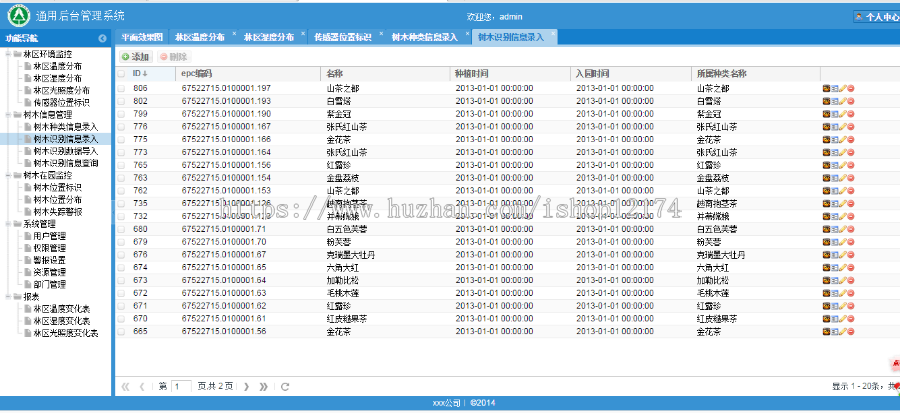900x413 pixels.
Task: Go to the next page using the arrow
Action: pyautogui.click(x=246, y=387)
